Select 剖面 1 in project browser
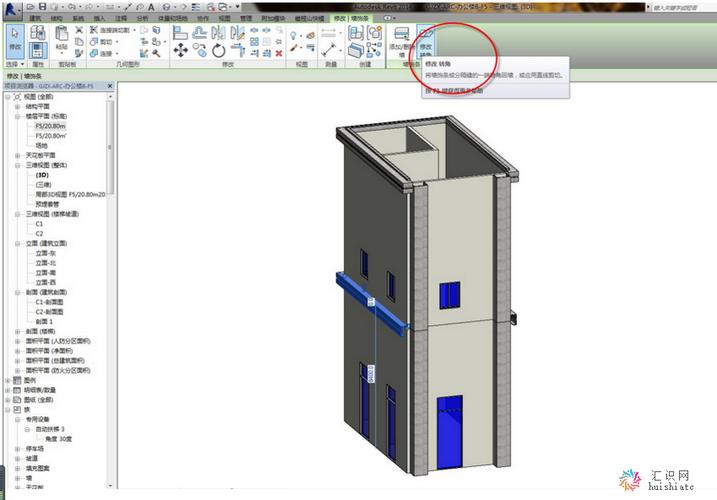This screenshot has height=500, width=717. coord(44,322)
